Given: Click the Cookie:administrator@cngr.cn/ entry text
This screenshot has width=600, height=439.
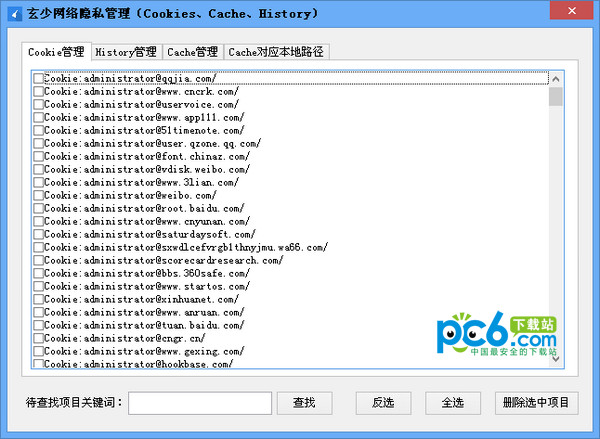Looking at the screenshot, I should tap(125, 339).
